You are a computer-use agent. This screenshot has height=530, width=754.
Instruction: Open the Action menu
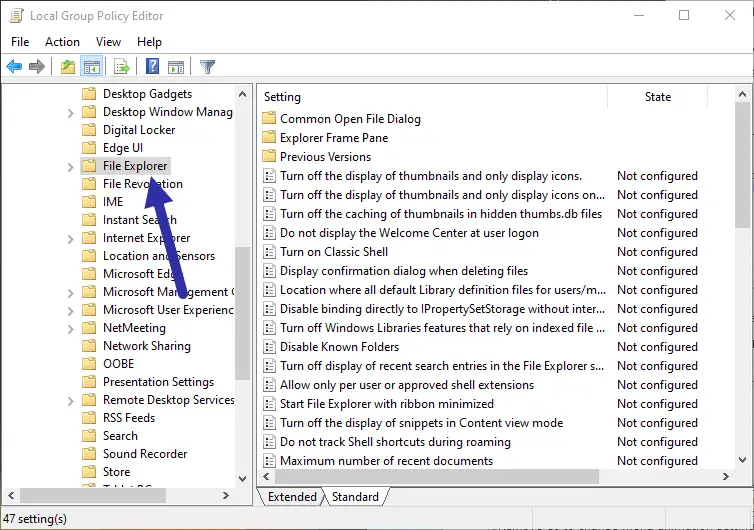tap(63, 42)
